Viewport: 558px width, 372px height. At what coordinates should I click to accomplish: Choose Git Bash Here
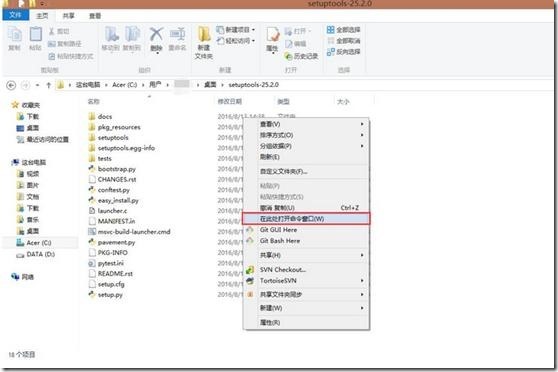coord(306,241)
